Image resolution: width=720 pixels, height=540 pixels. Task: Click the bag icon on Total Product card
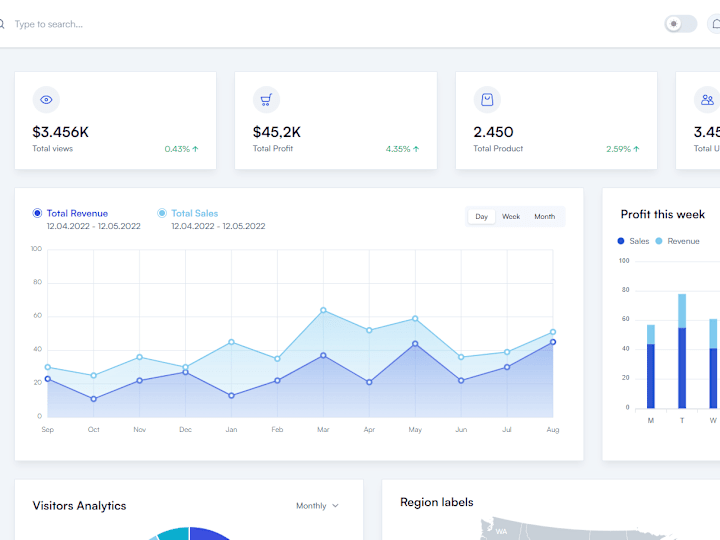487,100
